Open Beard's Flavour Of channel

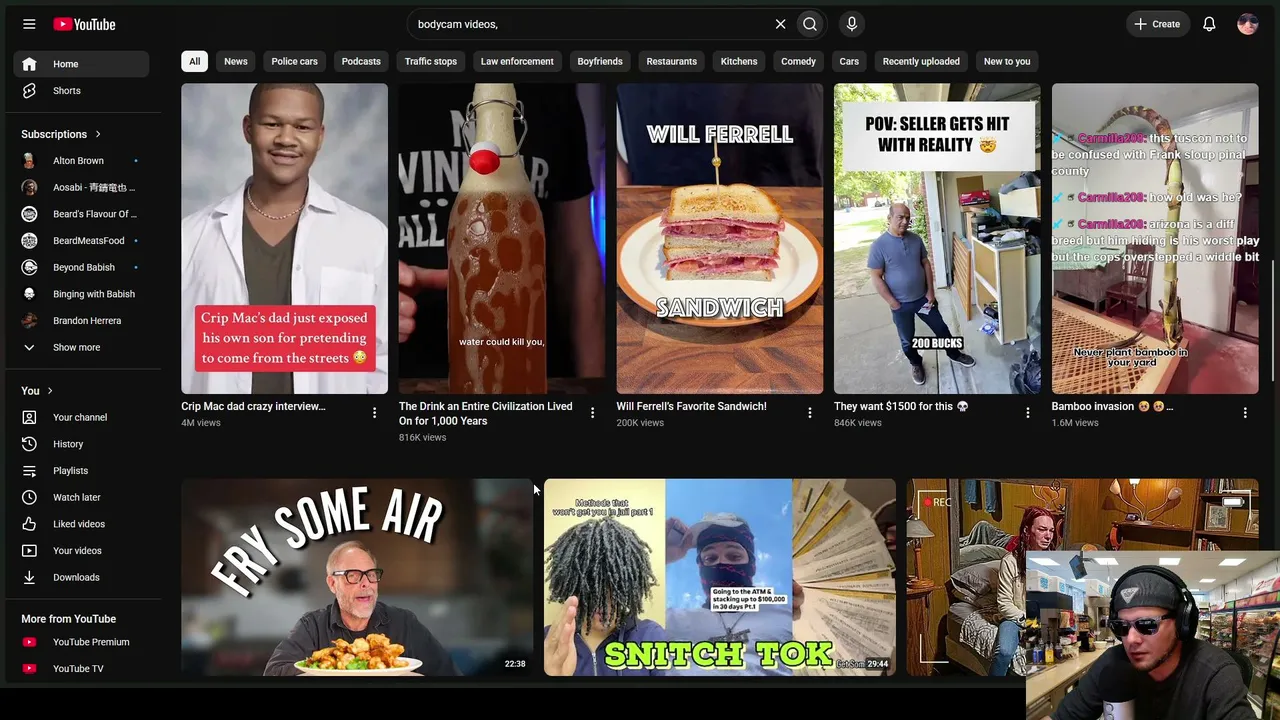point(81,214)
